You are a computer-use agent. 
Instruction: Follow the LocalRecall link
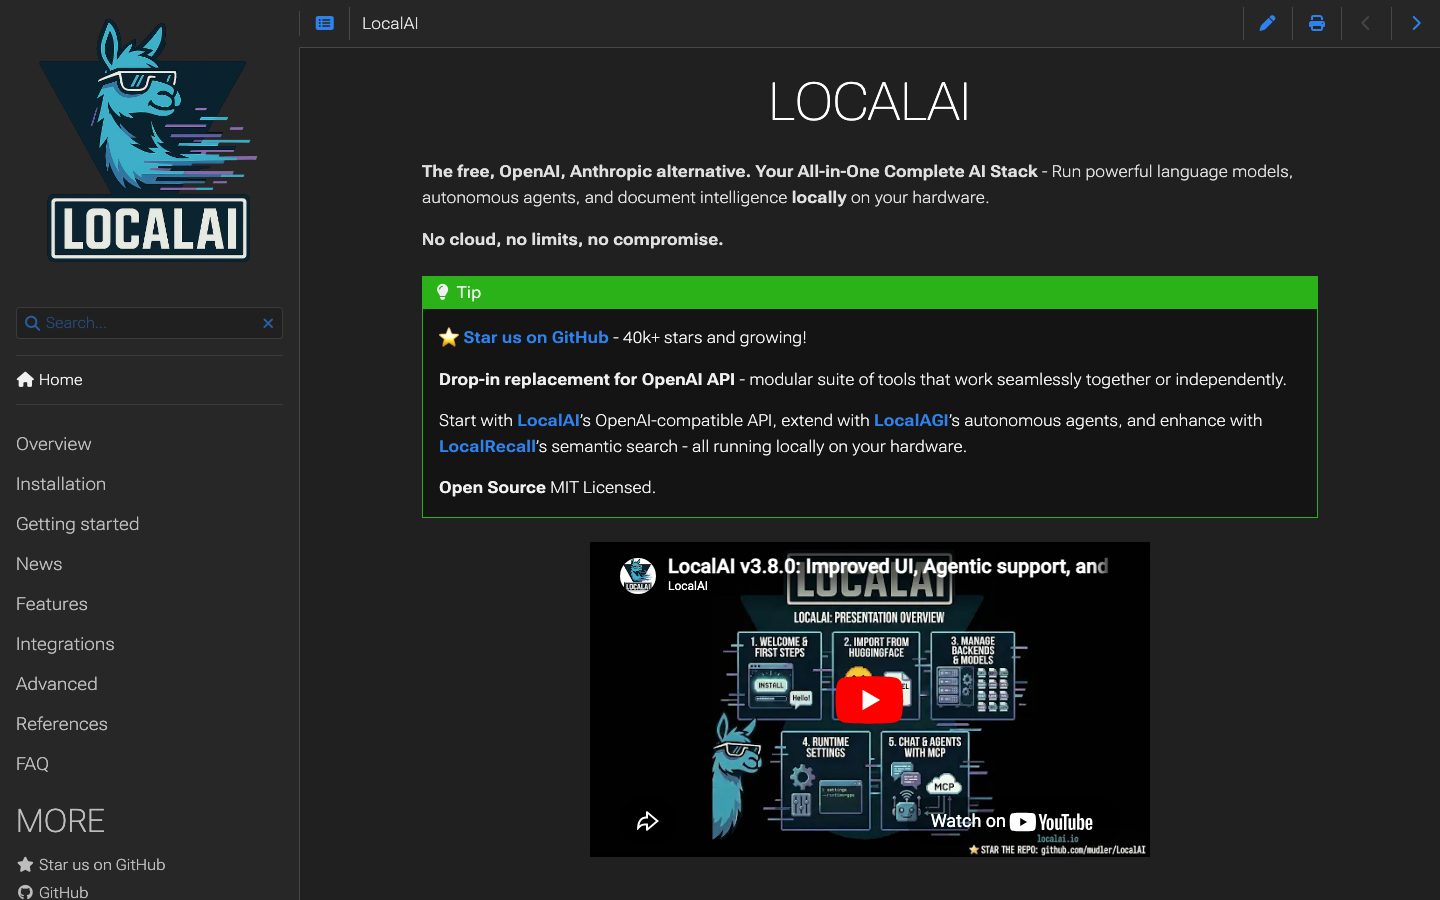point(487,446)
